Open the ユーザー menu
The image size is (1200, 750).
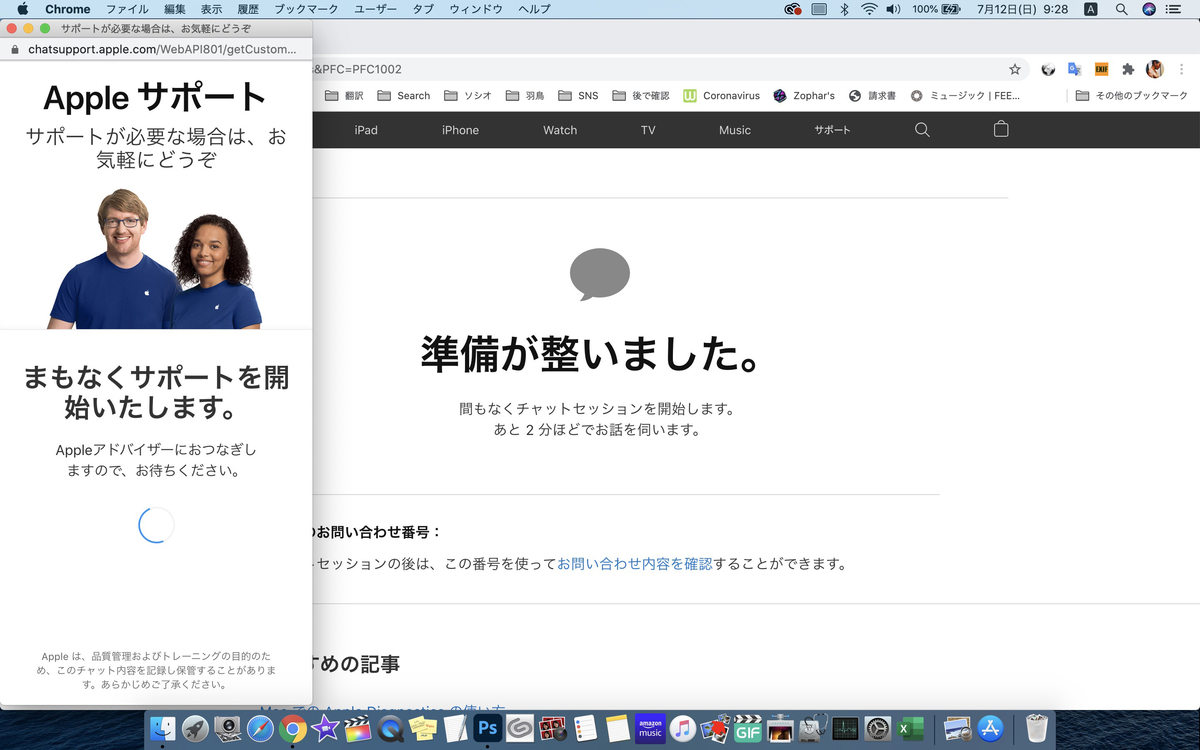[x=376, y=9]
